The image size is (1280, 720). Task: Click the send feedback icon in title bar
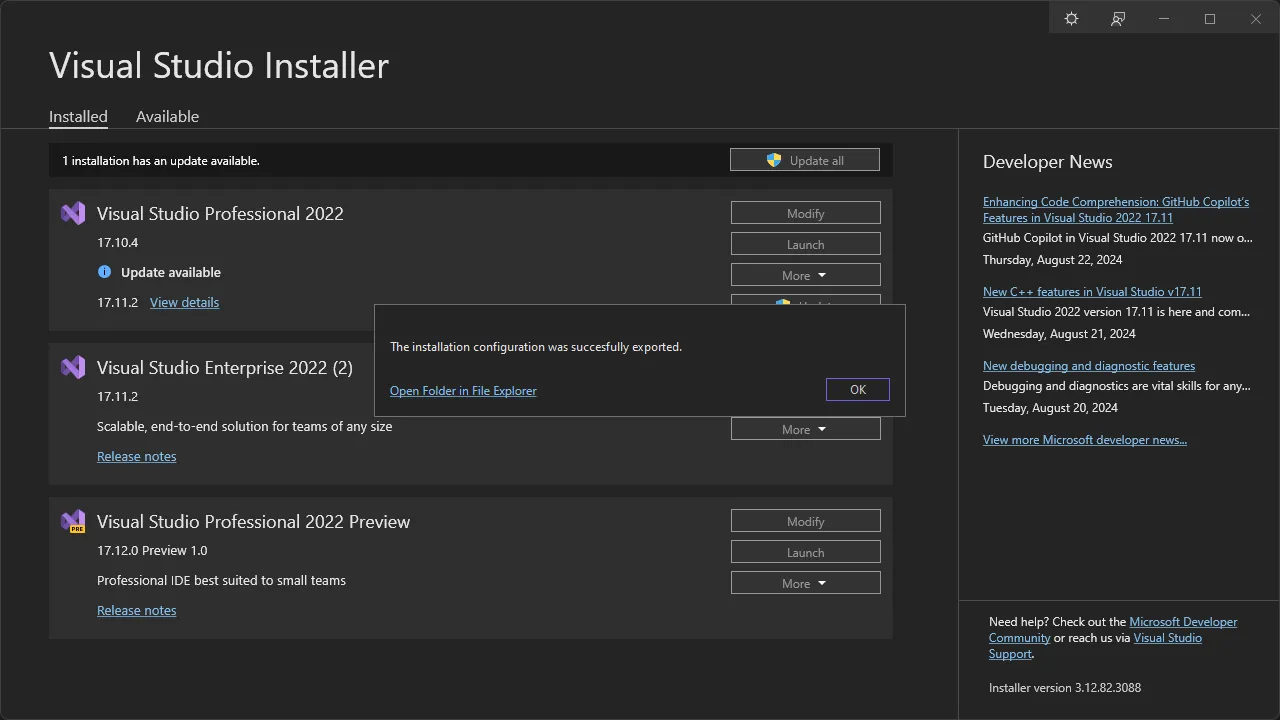click(x=1118, y=18)
